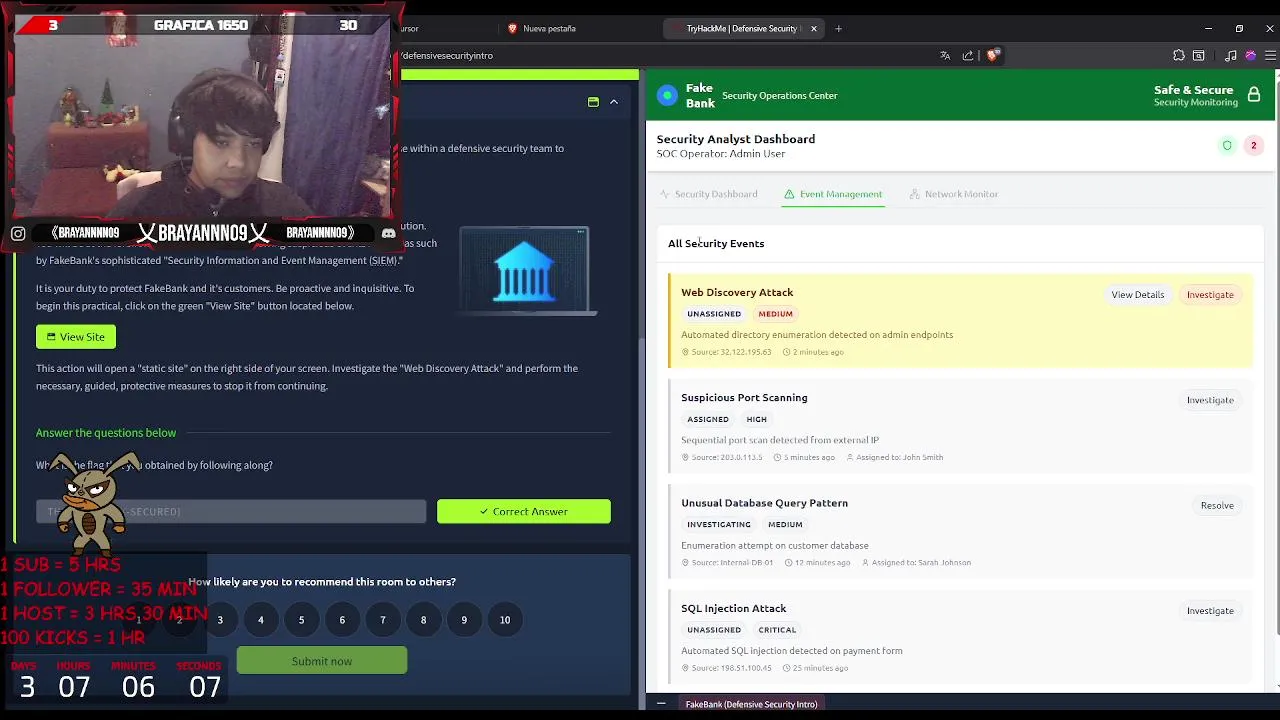Screen dimensions: 1280x720
Task: Submit the recommendation rating with Submit now
Action: coord(322,661)
